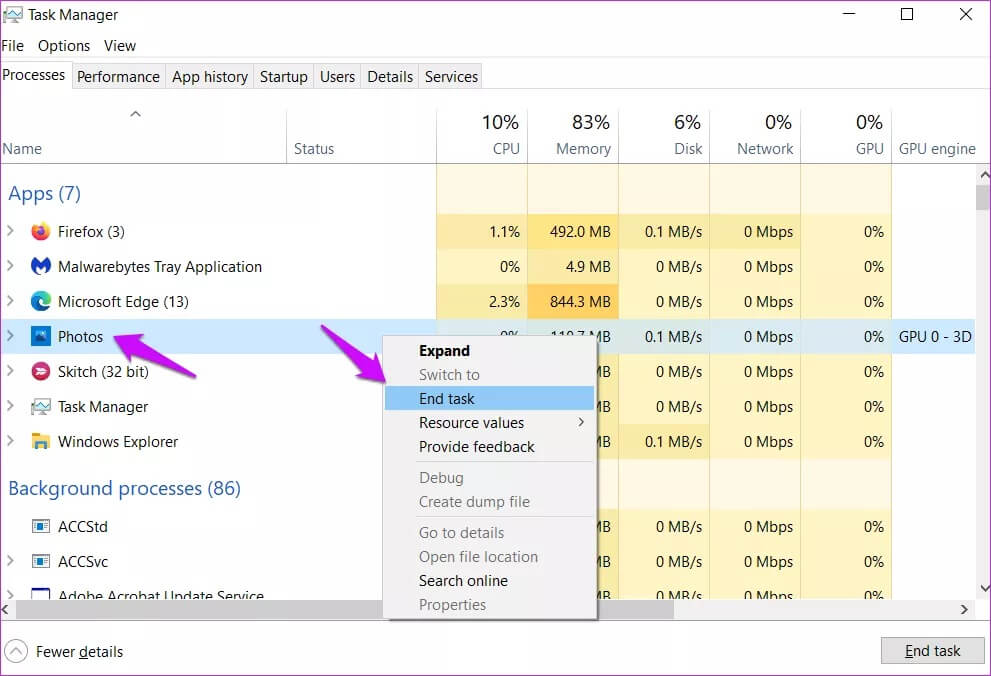This screenshot has height=676, width=991.
Task: Click the 4.9 MB Malwarebytes memory cell
Action: pyautogui.click(x=573, y=267)
